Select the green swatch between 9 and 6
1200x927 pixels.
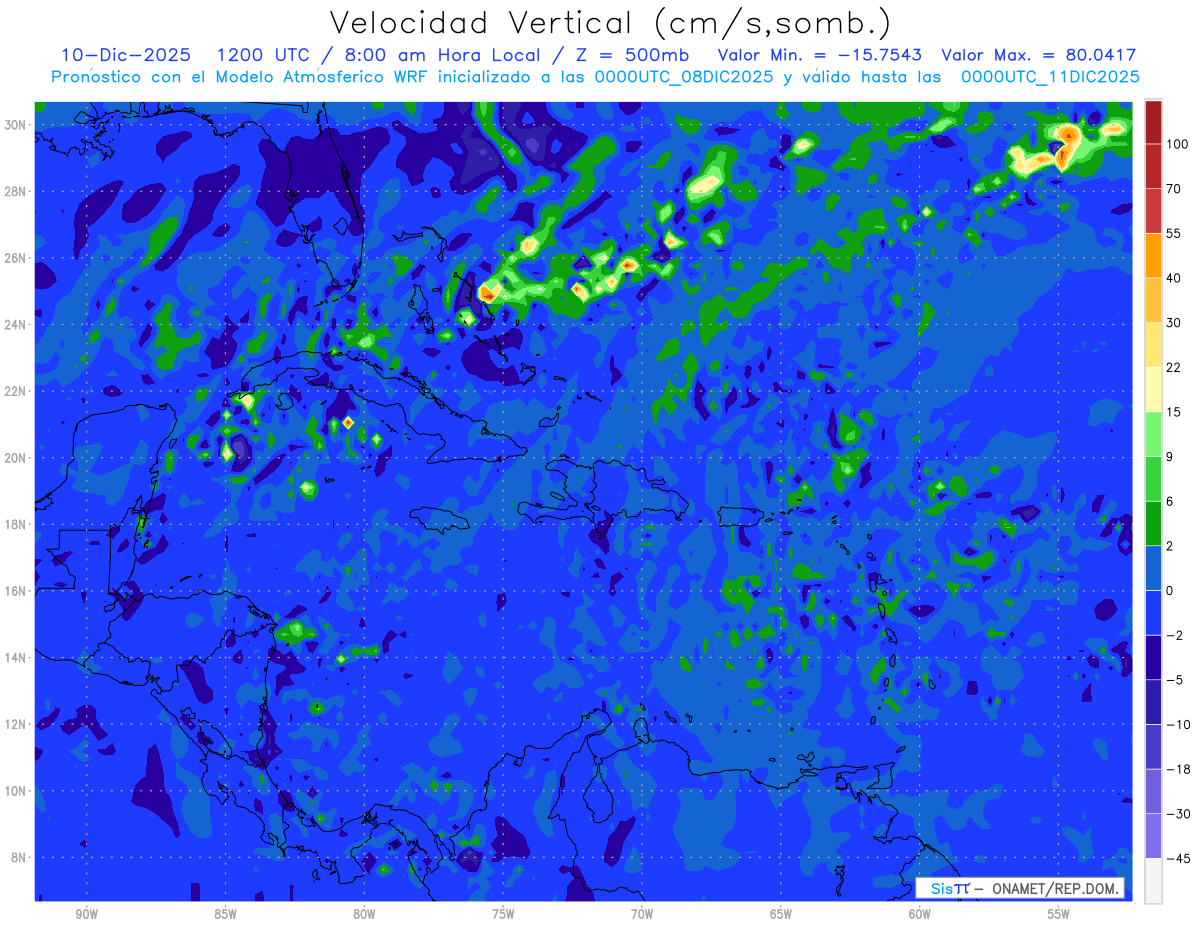pos(1153,479)
